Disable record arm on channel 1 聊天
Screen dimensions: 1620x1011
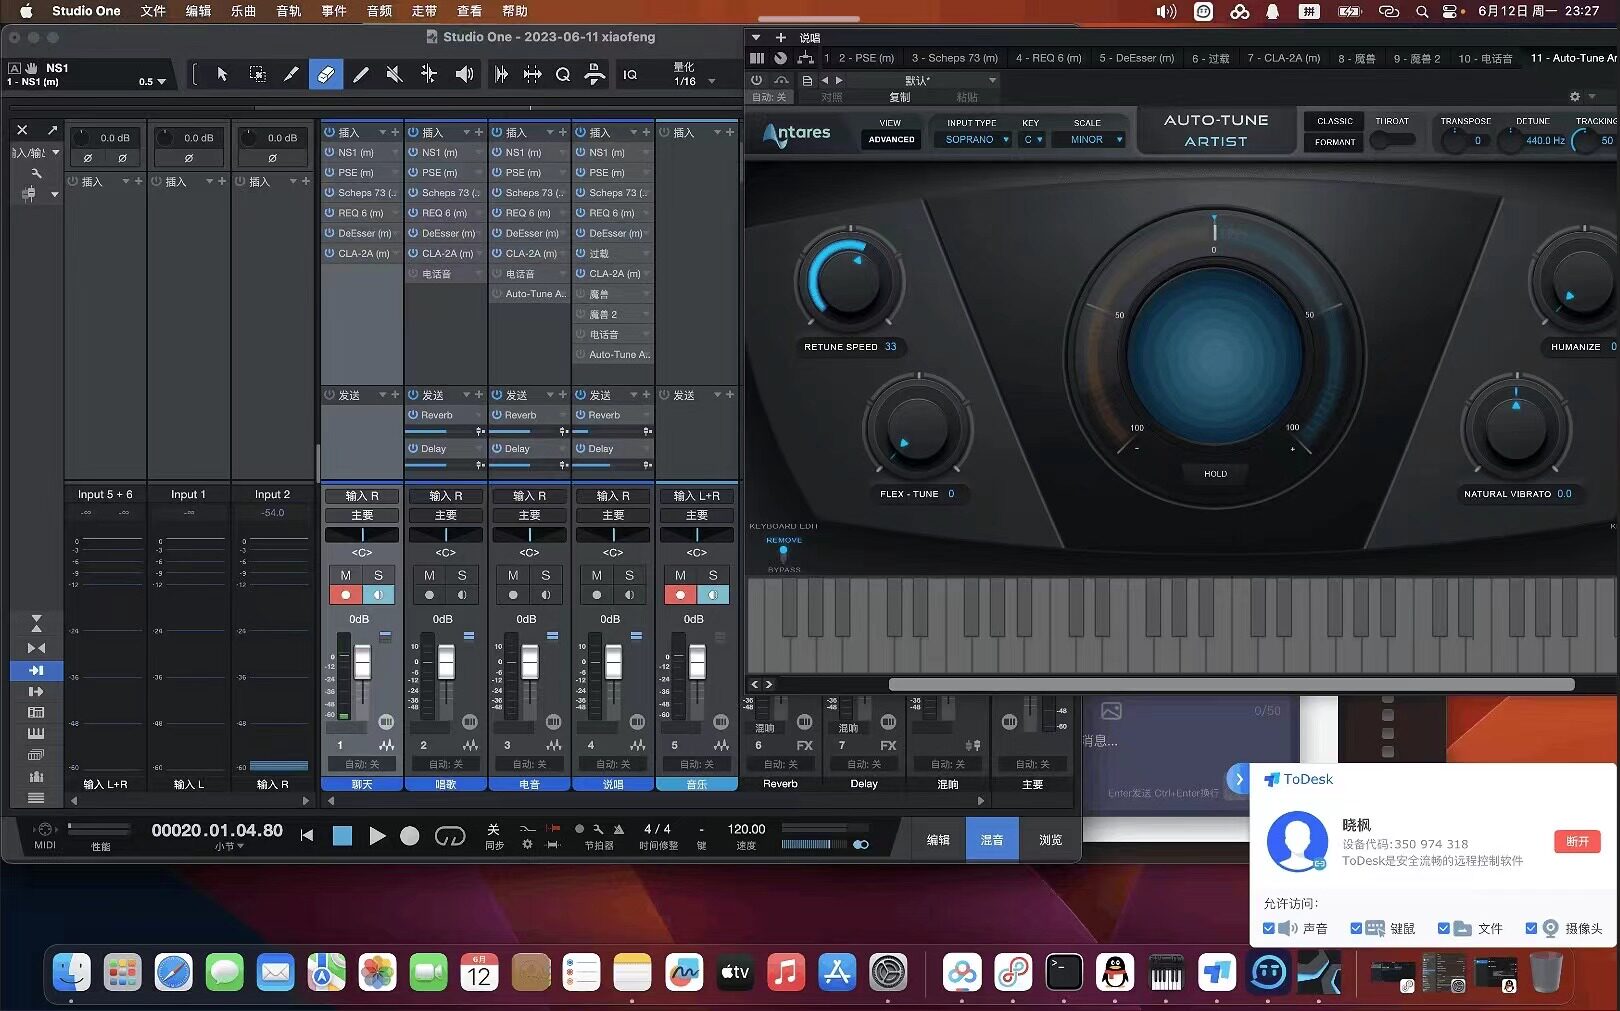(346, 595)
